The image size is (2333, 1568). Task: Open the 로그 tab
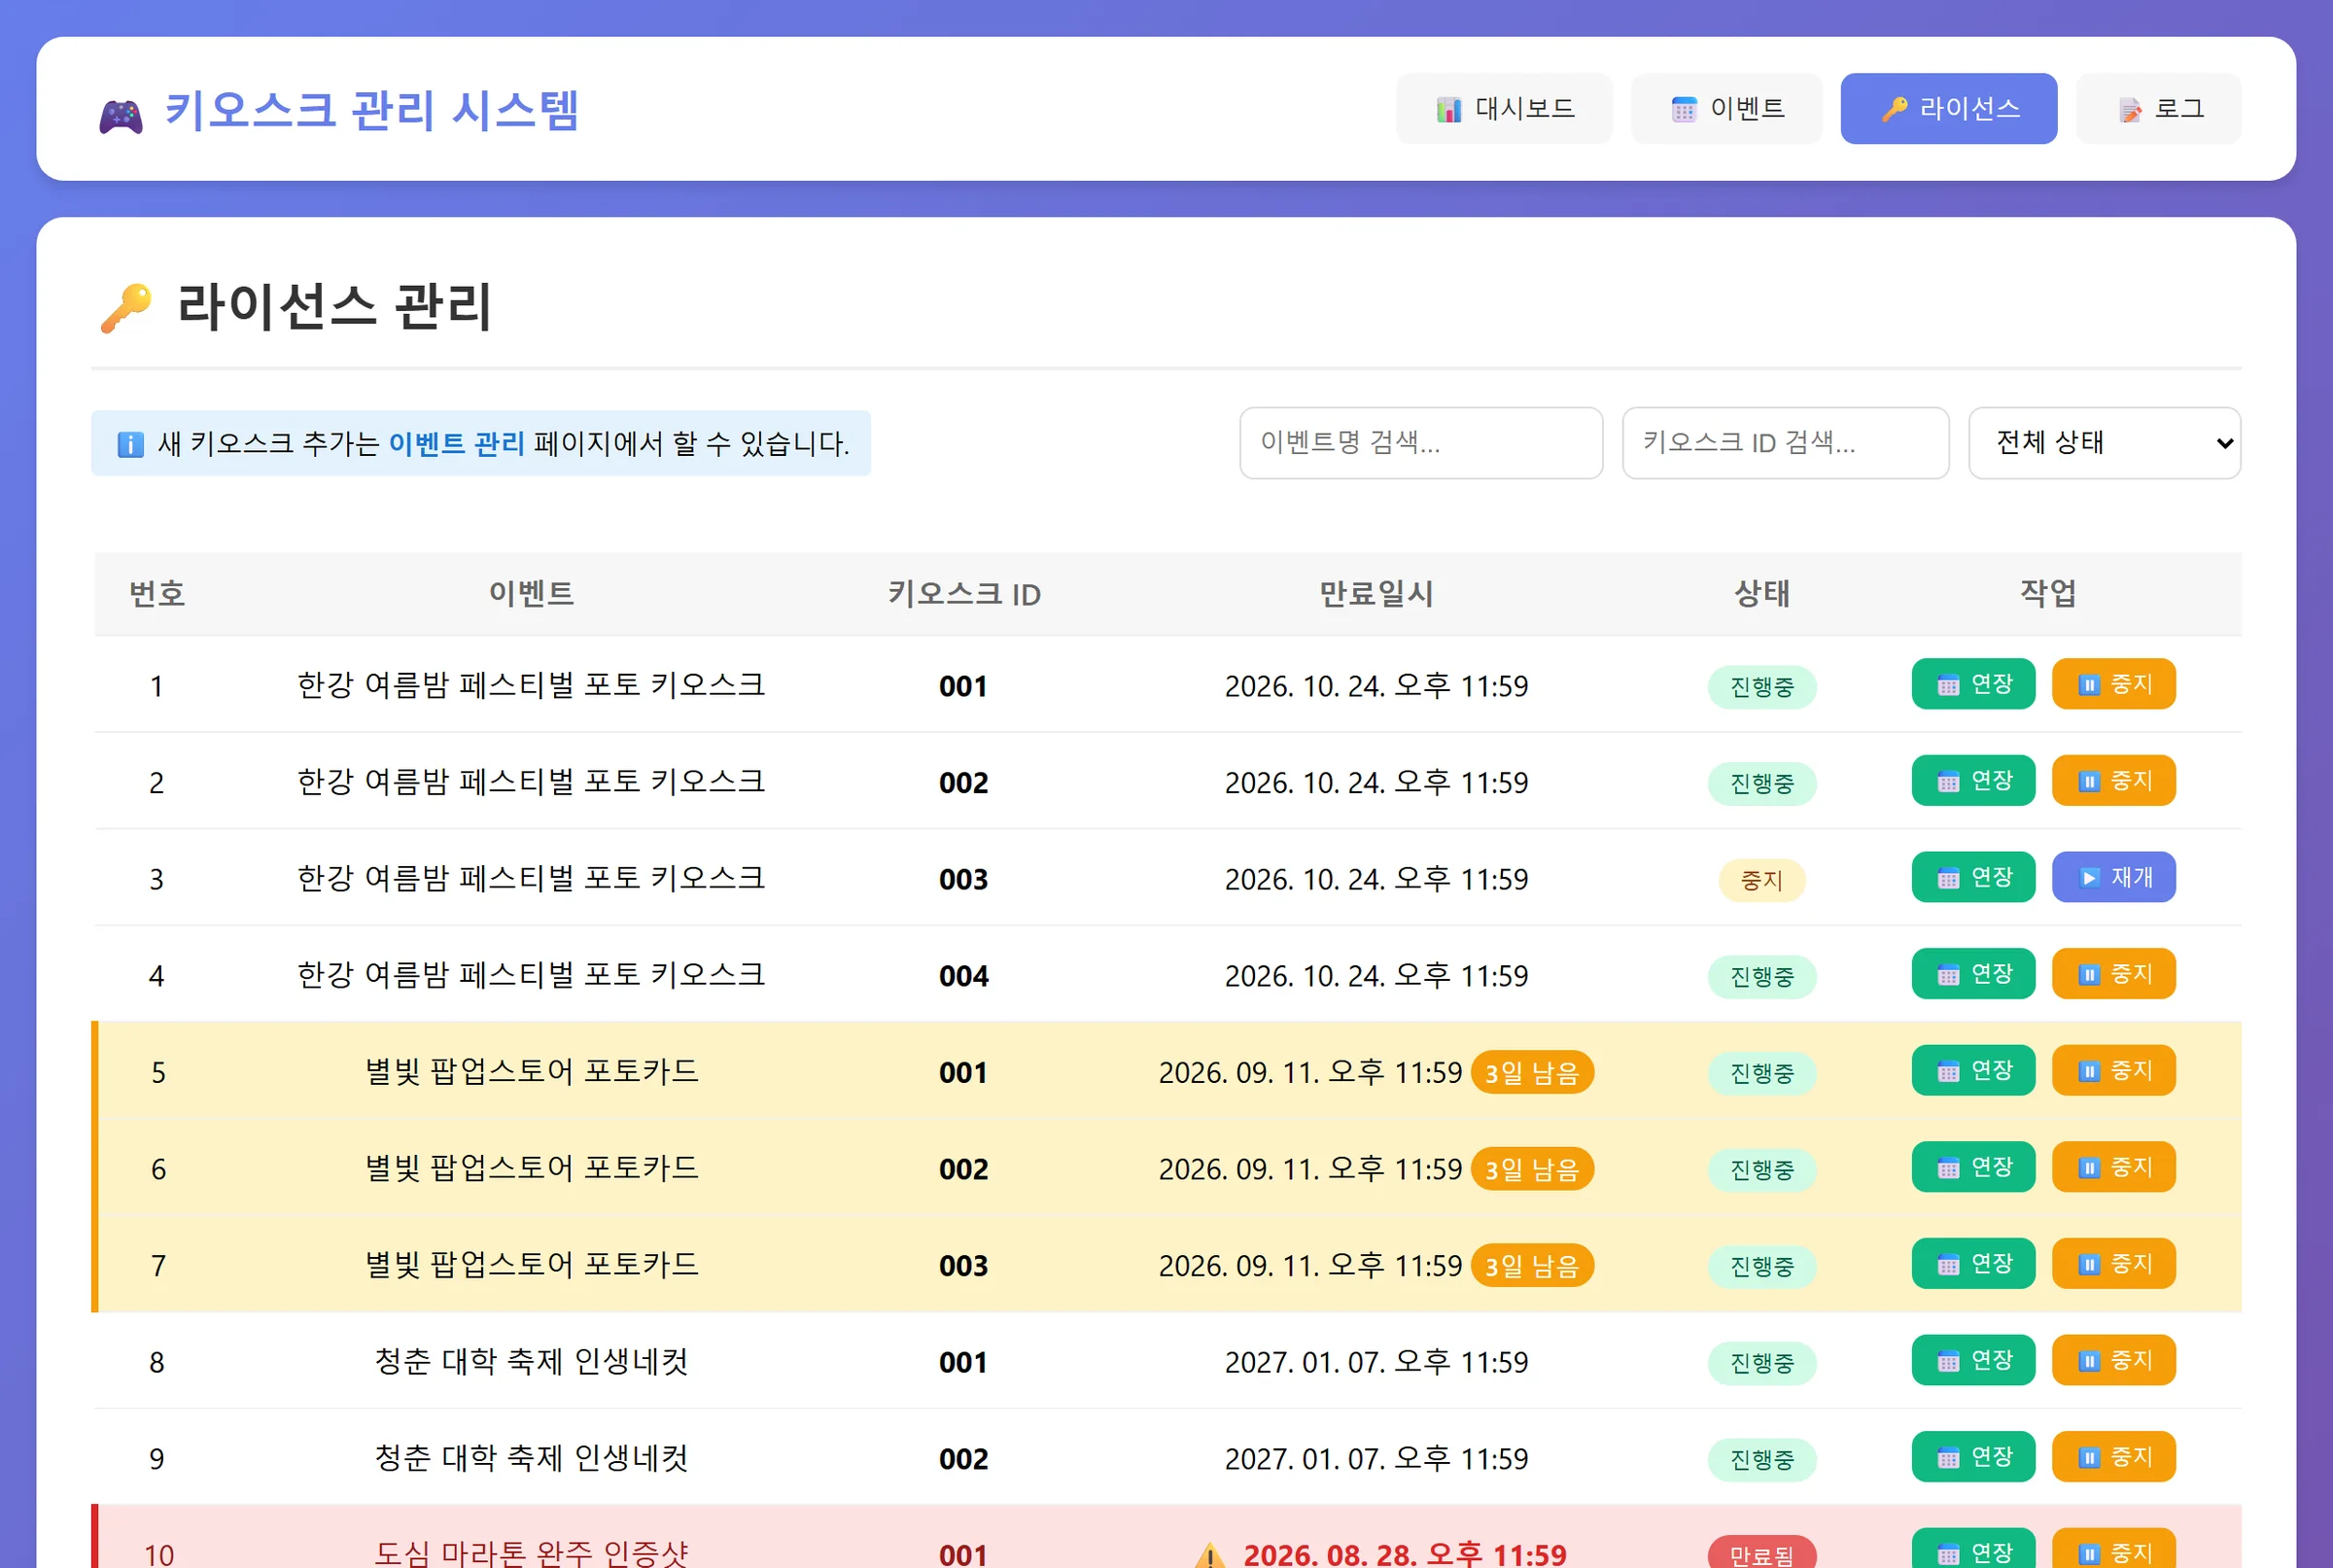point(2158,108)
